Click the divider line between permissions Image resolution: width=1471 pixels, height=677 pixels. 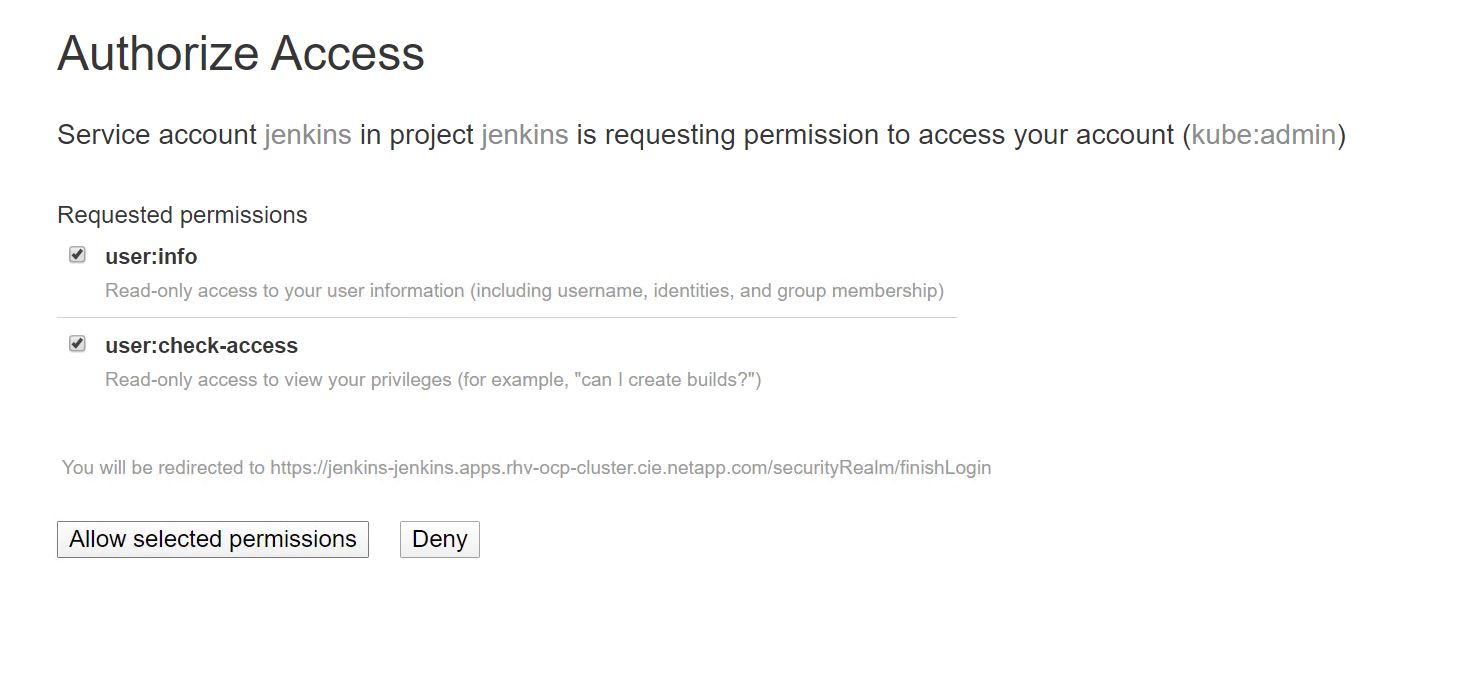tap(506, 318)
